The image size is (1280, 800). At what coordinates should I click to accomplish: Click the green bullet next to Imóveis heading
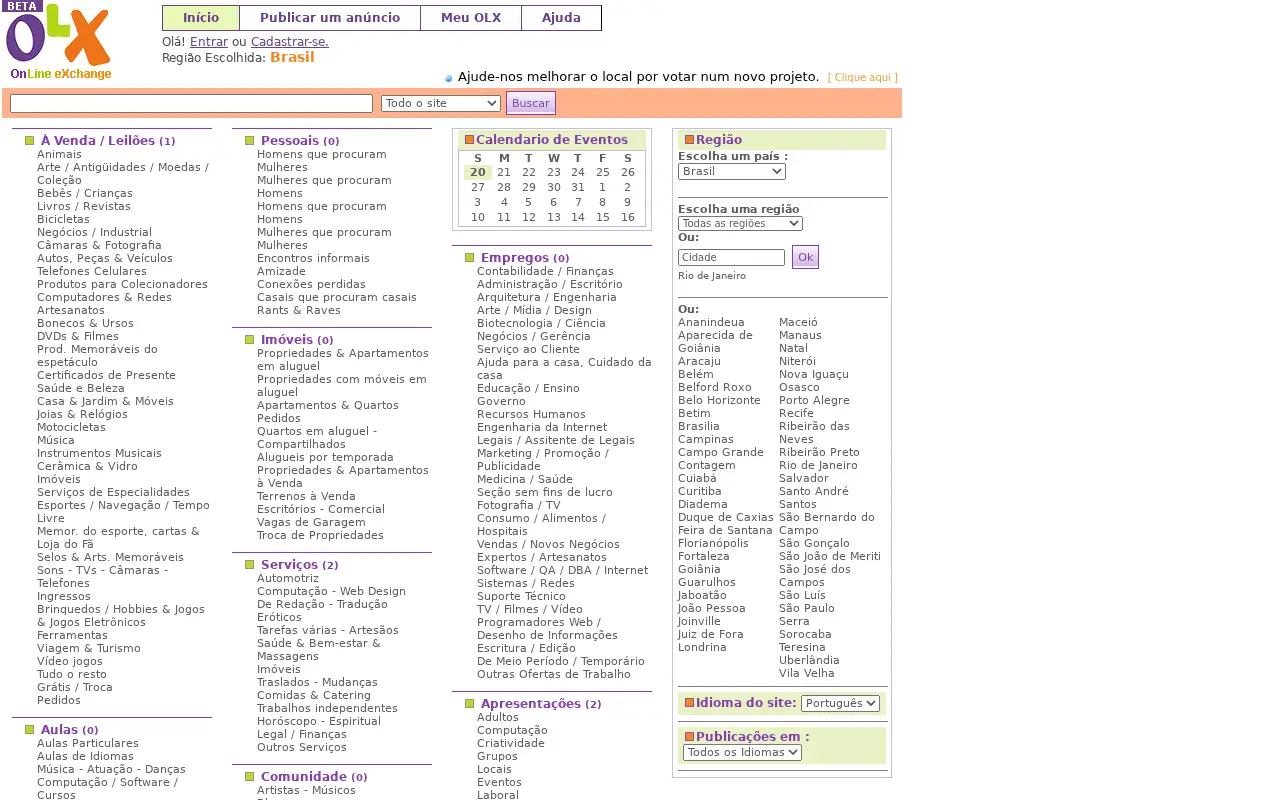pos(250,340)
